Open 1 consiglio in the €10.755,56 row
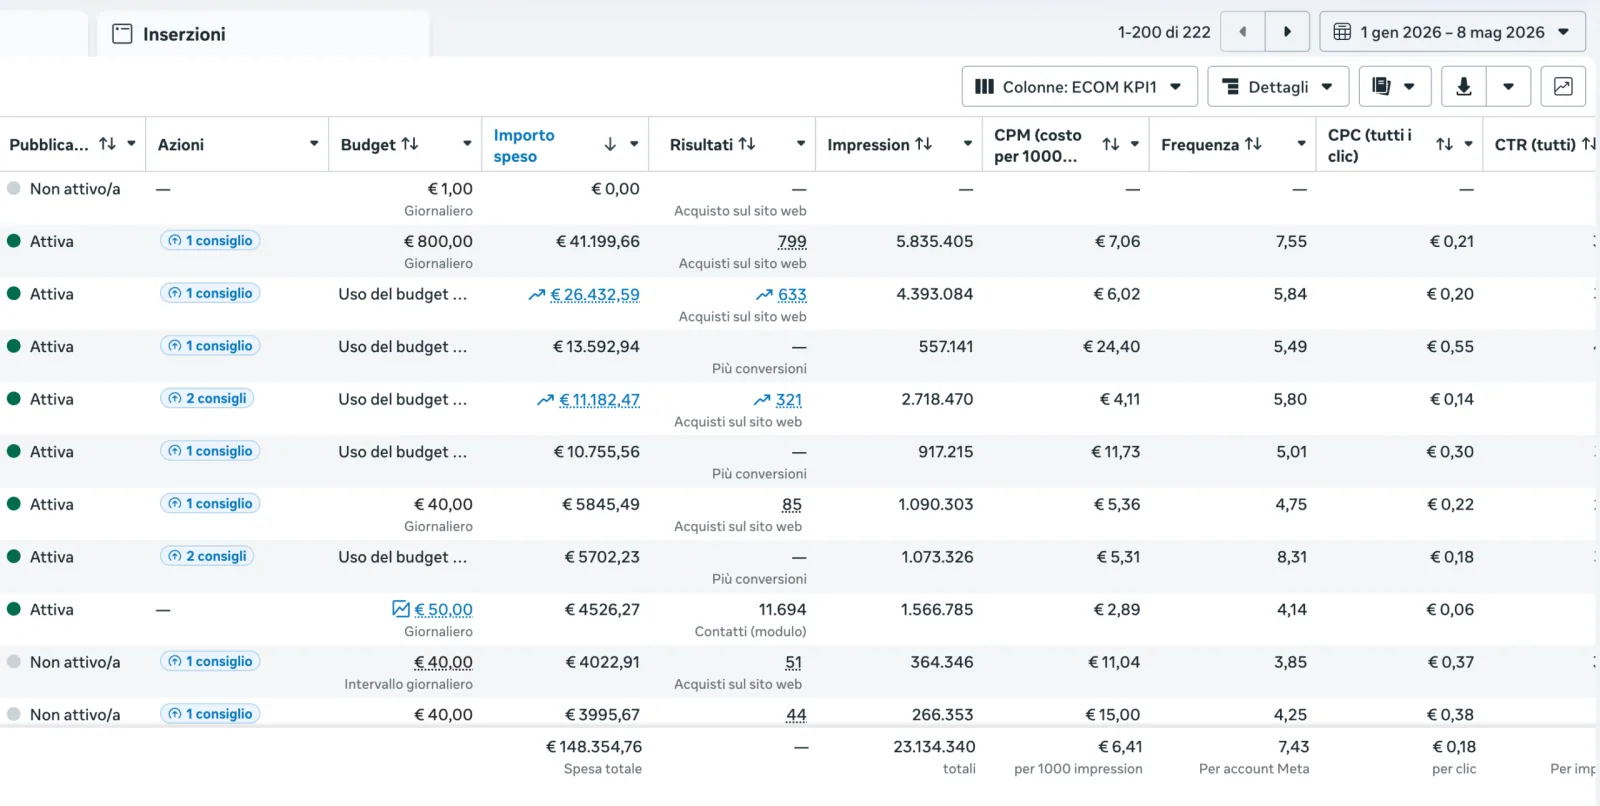 [x=210, y=451]
